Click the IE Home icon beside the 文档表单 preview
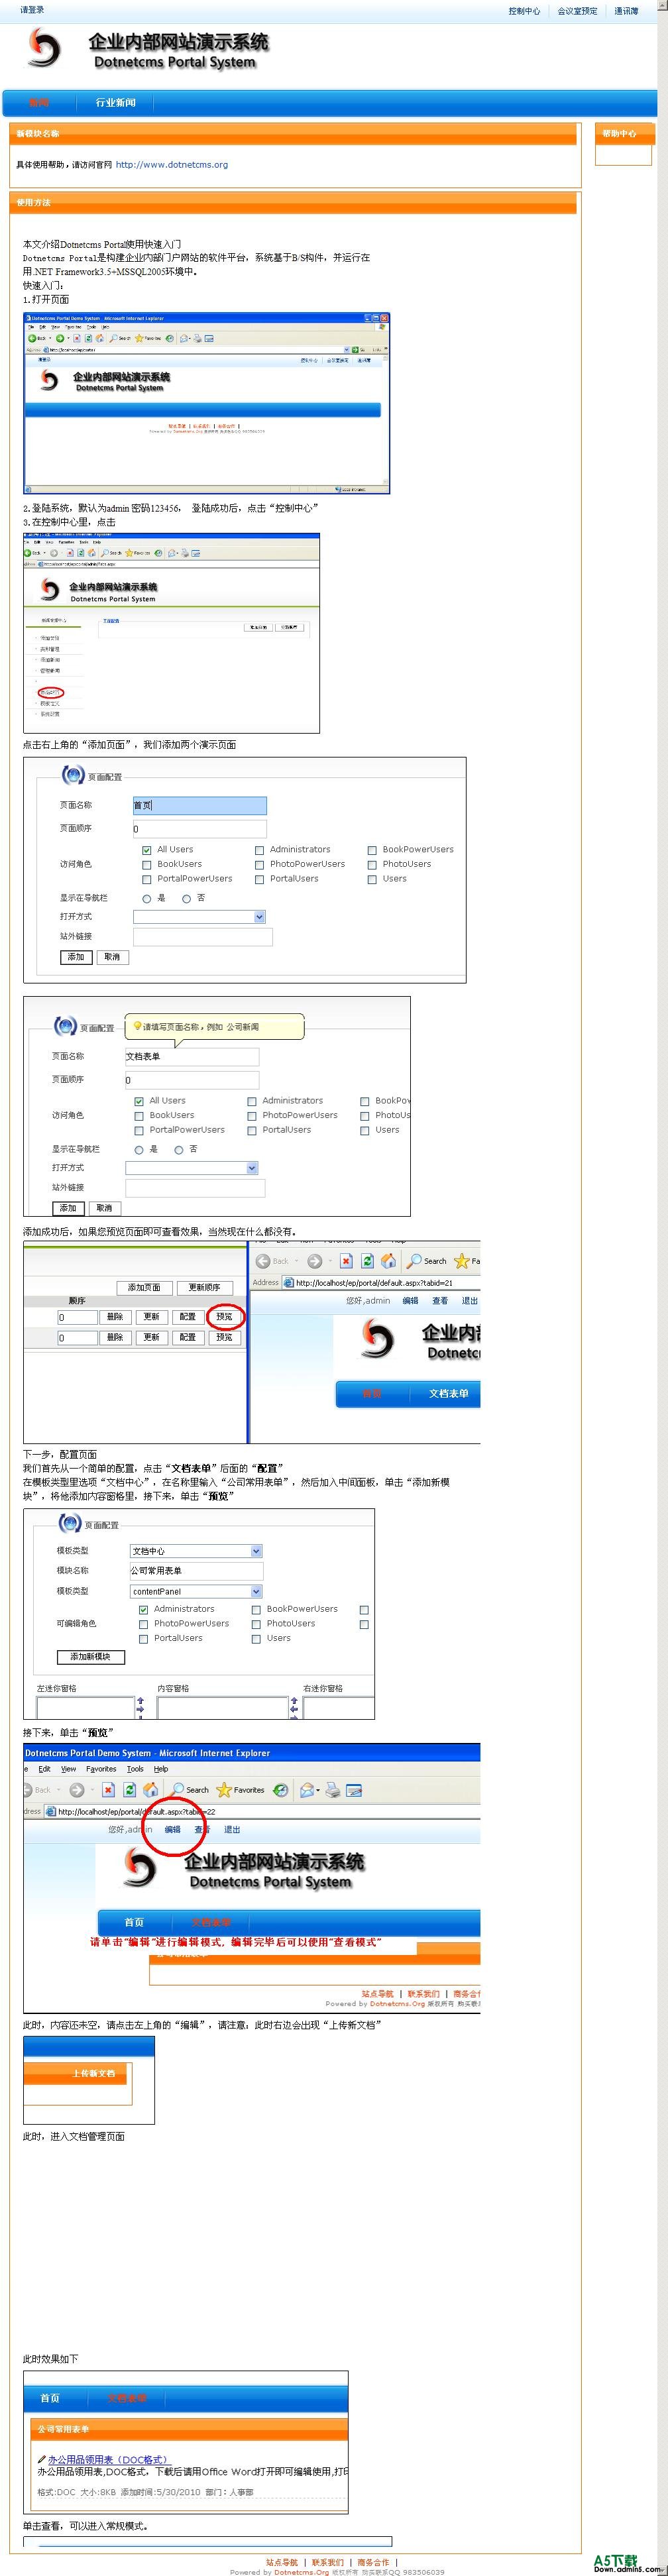Screen dimensions: 668x2576 pyautogui.click(x=389, y=1261)
